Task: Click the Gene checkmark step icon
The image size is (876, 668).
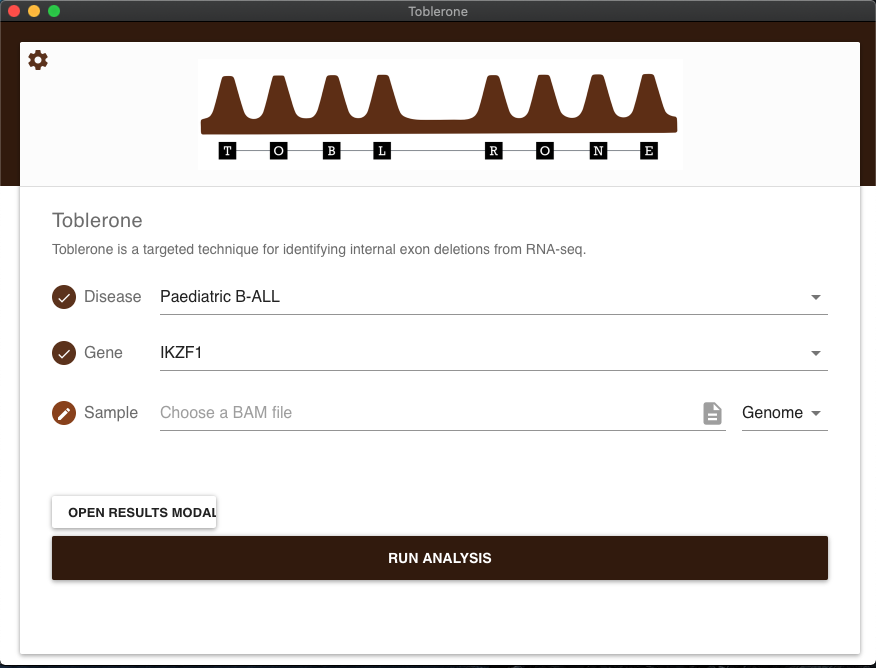Action: click(x=64, y=353)
